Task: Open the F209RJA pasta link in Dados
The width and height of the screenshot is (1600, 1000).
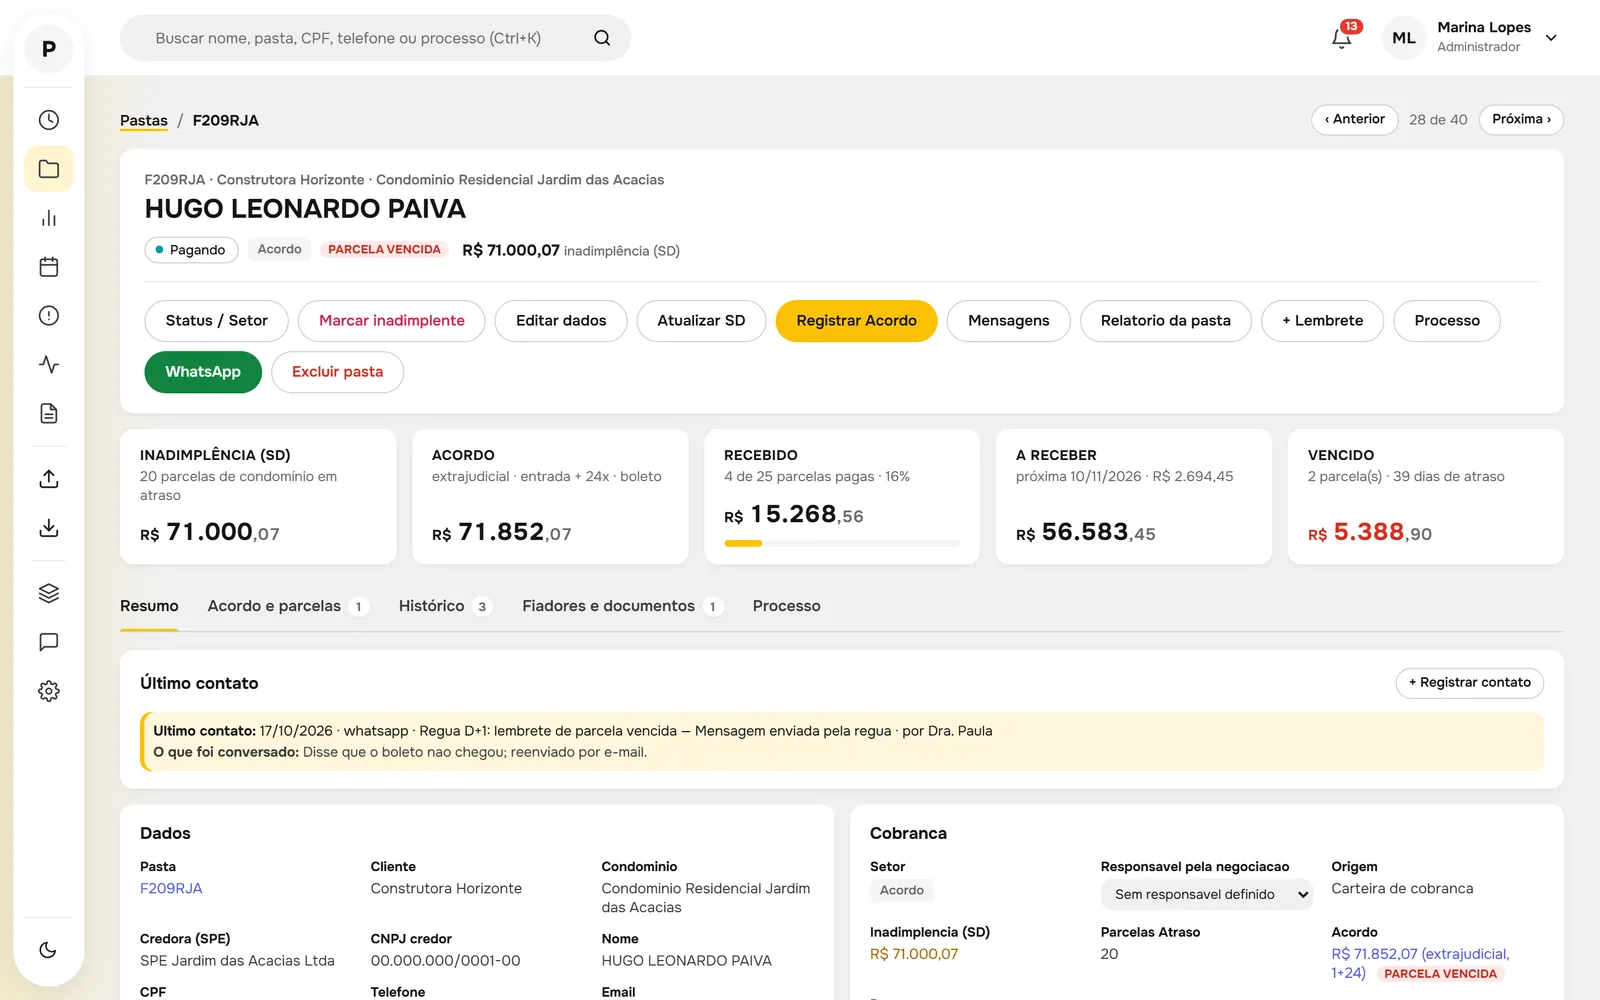Action: click(x=171, y=888)
